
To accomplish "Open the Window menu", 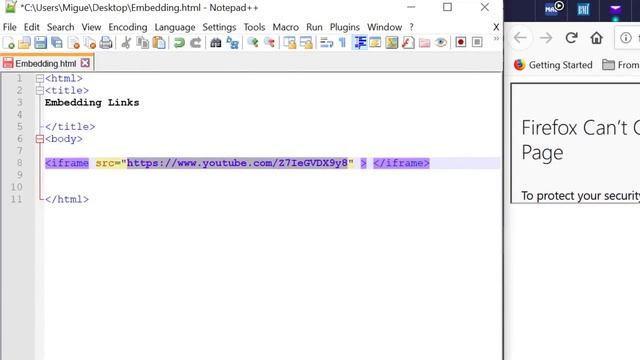I will 384,27.
